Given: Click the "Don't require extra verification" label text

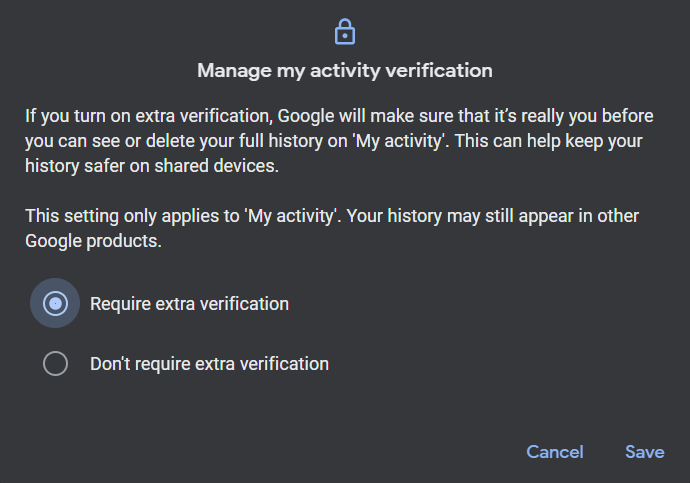Looking at the screenshot, I should (209, 364).
